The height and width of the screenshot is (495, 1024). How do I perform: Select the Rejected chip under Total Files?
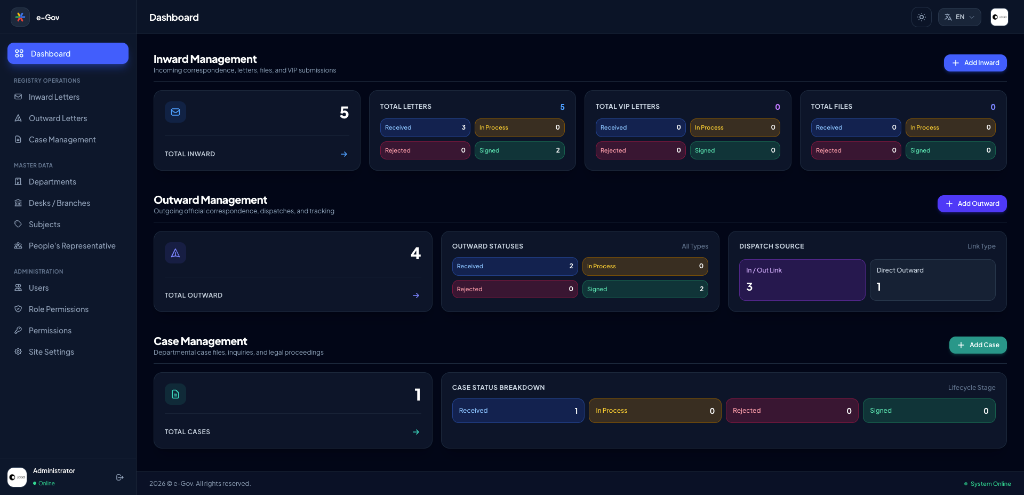pos(856,150)
